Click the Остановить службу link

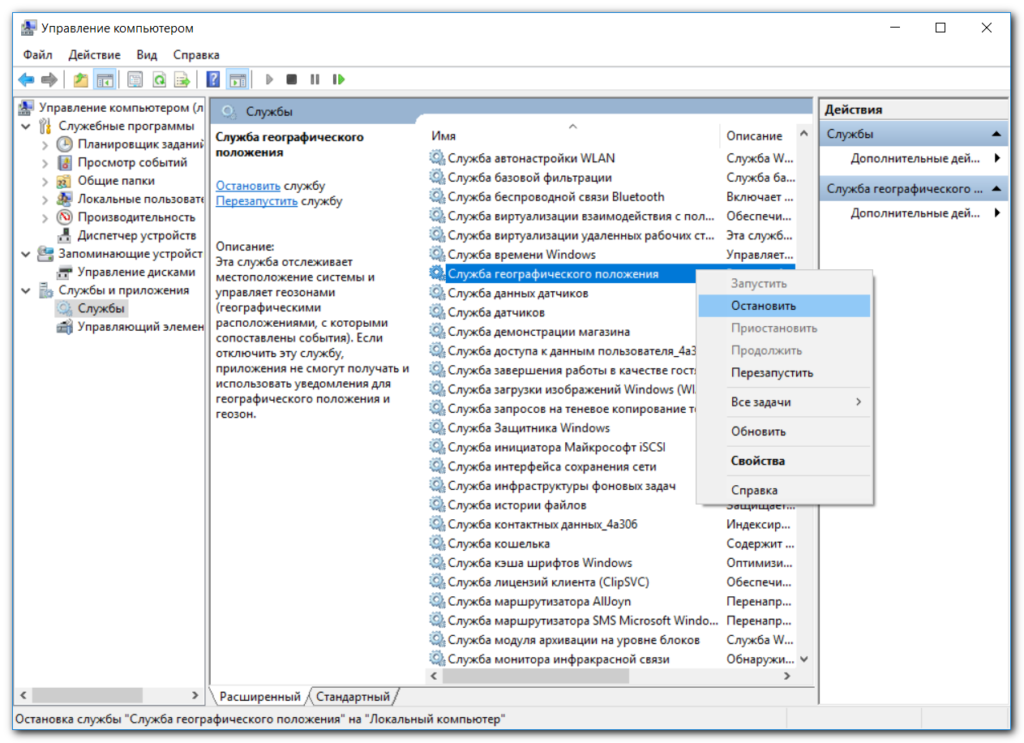pyautogui.click(x=248, y=185)
